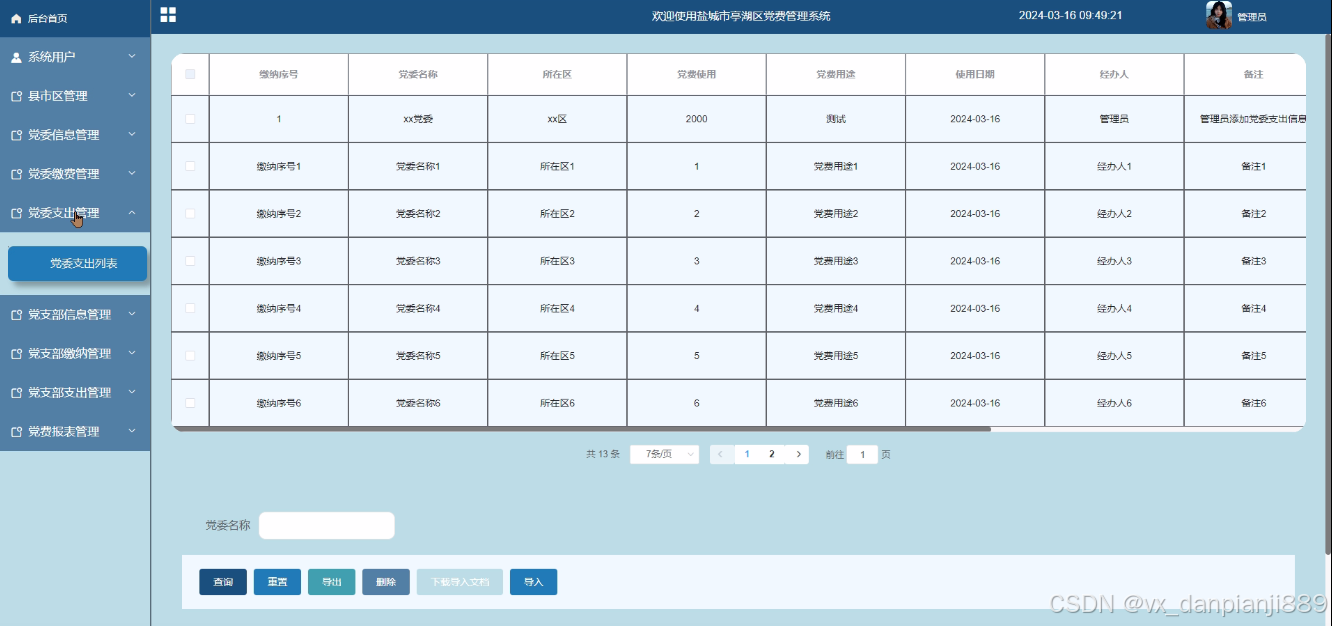Click the previous page left arrow
Screen dimensions: 1332x626
(x=721, y=454)
